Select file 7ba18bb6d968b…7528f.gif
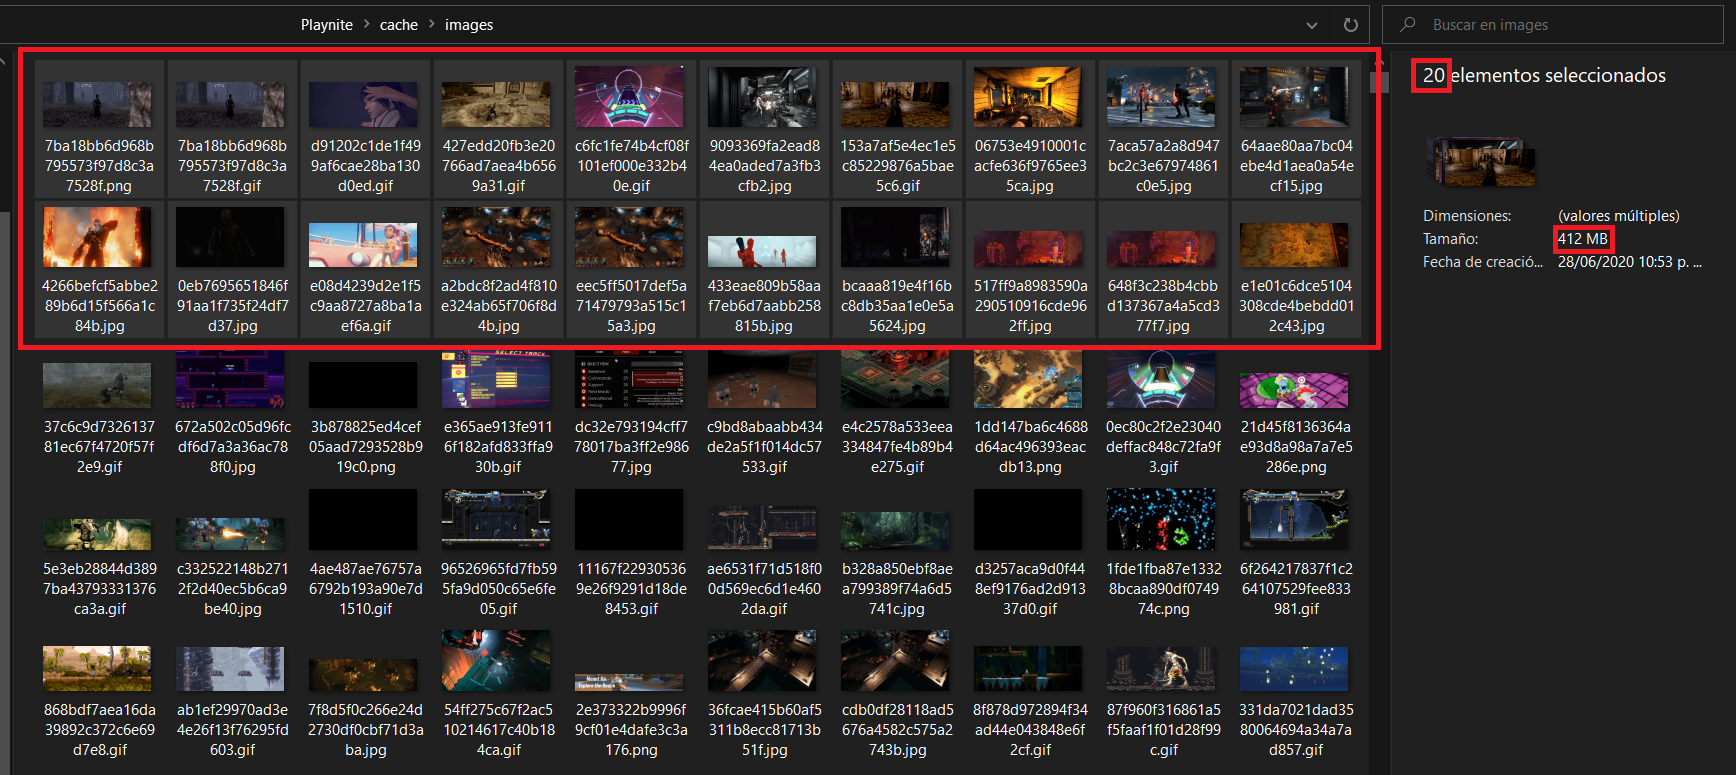This screenshot has height=775, width=1736. (x=232, y=127)
